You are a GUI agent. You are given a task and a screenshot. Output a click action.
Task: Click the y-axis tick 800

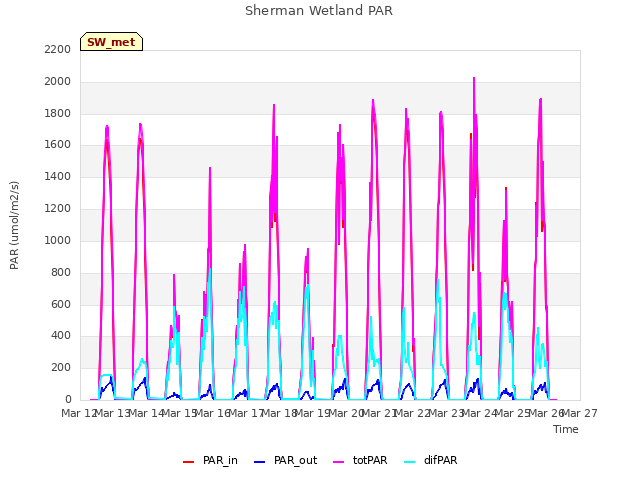tap(61, 272)
